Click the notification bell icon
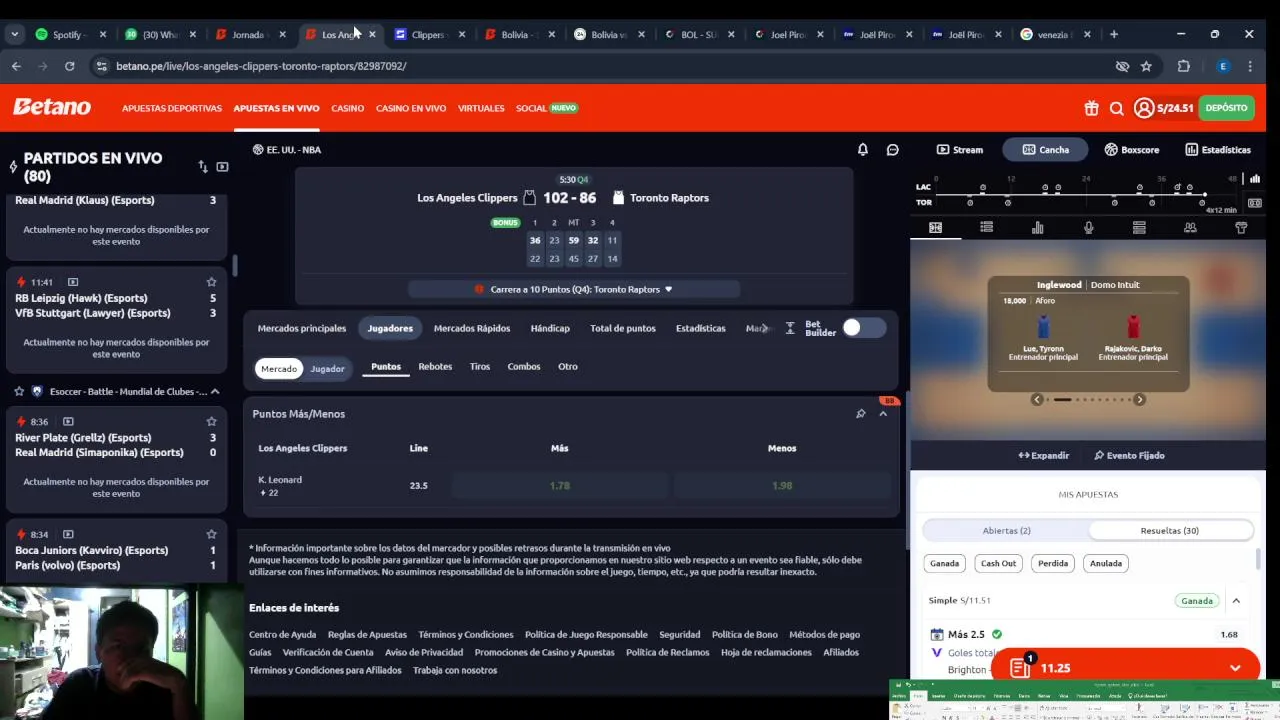This screenshot has height=720, width=1280. [x=863, y=150]
